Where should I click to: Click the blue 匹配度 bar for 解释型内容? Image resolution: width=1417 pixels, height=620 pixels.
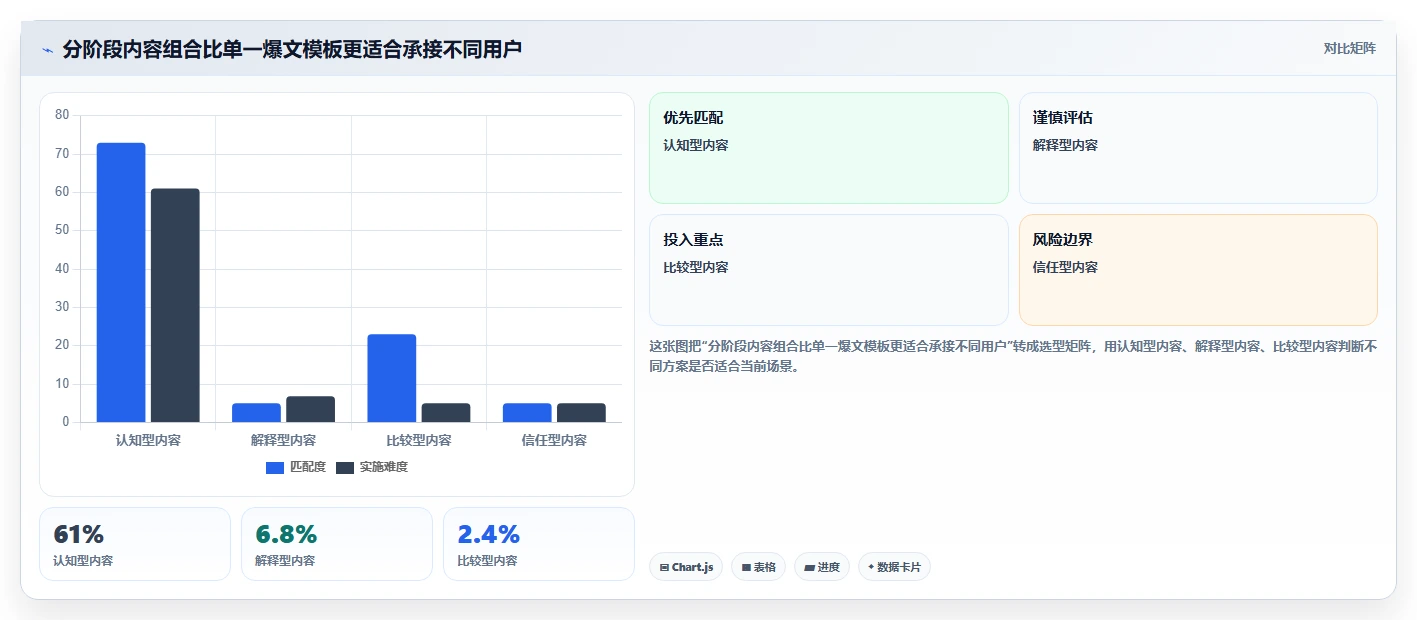(x=256, y=413)
